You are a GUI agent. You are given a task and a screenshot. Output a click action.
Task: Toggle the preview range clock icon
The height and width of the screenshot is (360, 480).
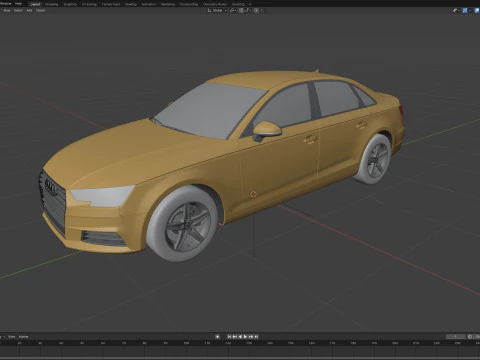[x=470, y=337]
